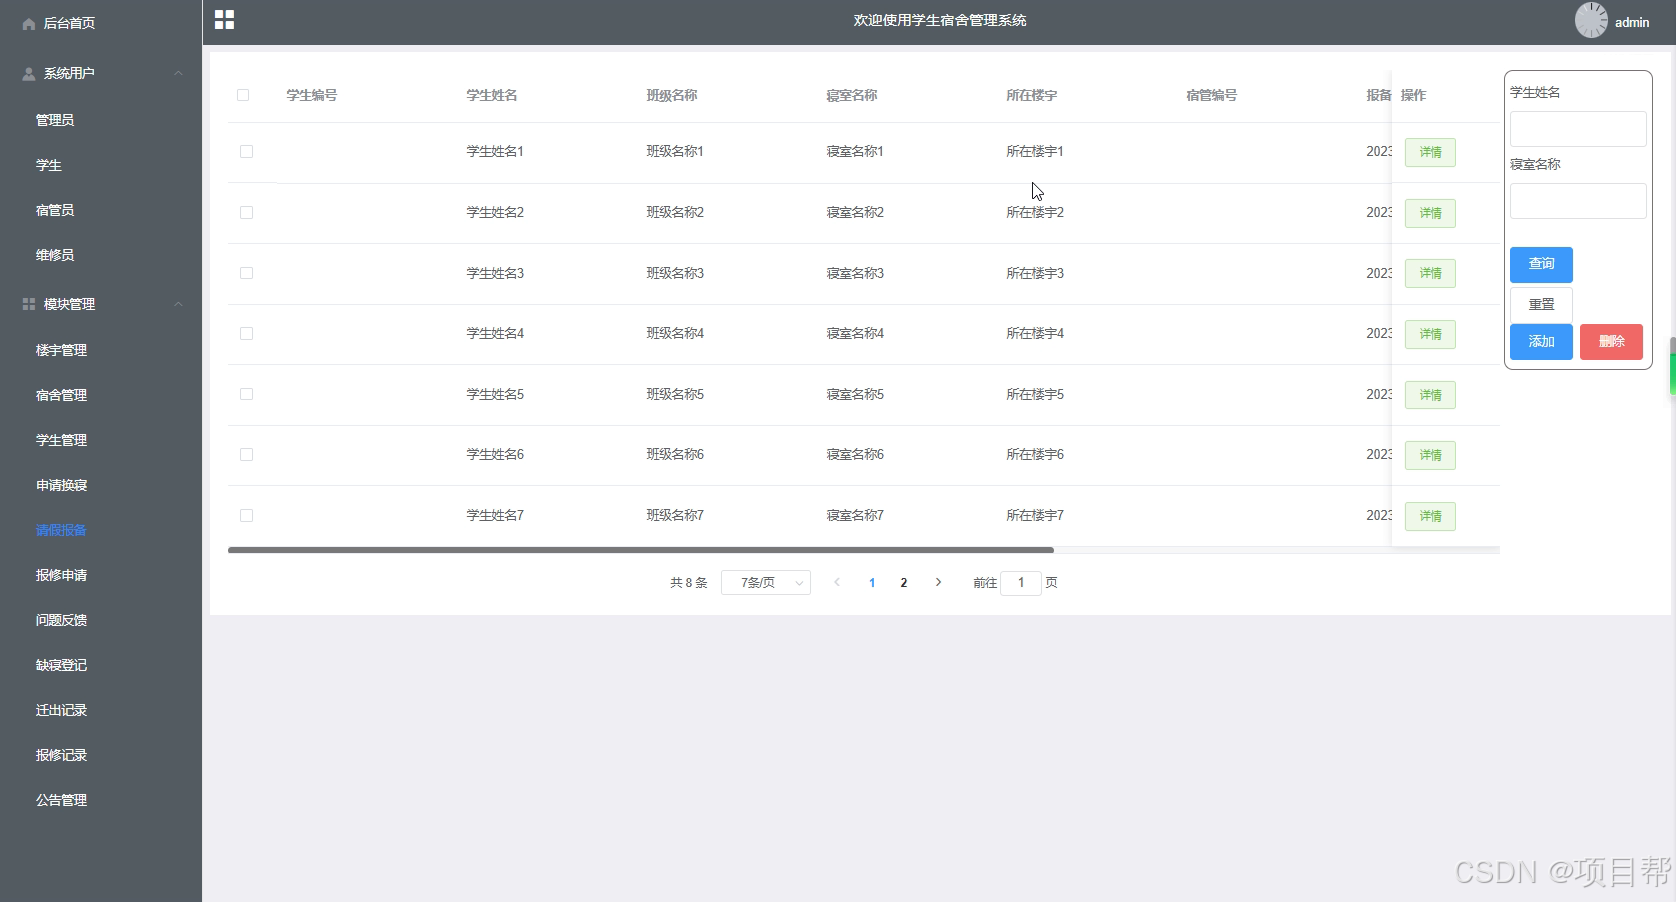Open 申请换寝 menu item

click(61, 485)
